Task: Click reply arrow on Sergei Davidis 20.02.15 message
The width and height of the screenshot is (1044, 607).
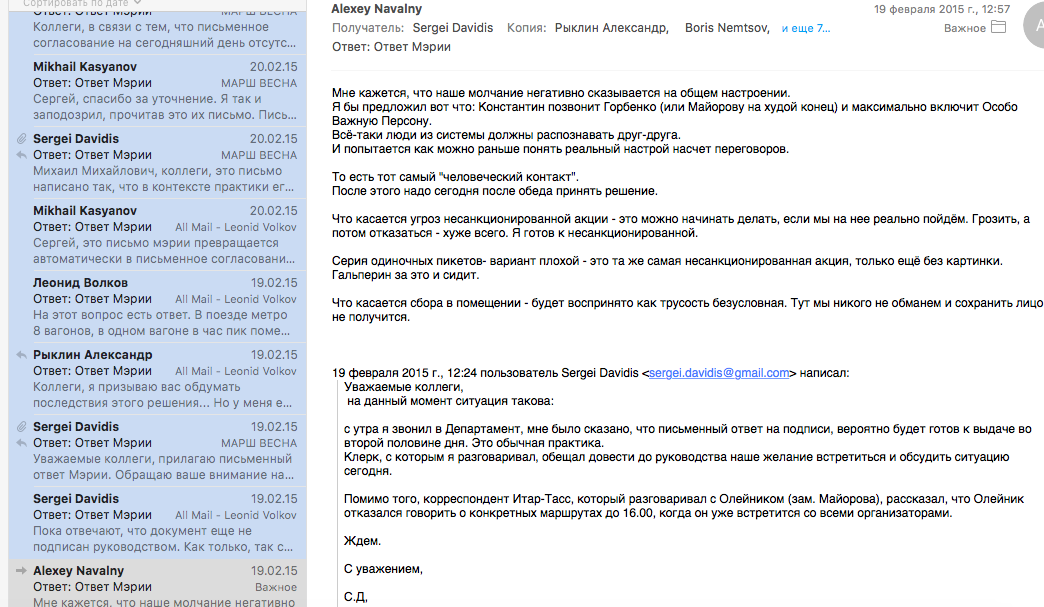Action: [20, 155]
